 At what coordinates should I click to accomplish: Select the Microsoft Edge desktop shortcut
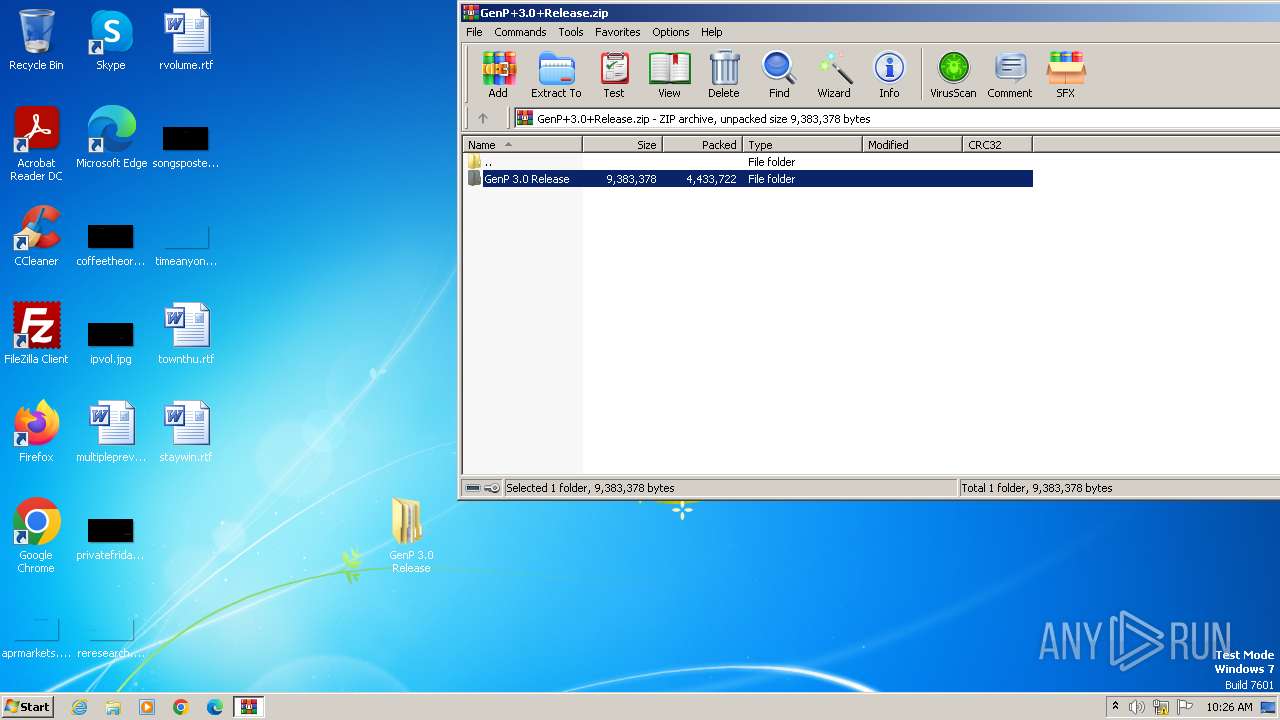pyautogui.click(x=111, y=138)
